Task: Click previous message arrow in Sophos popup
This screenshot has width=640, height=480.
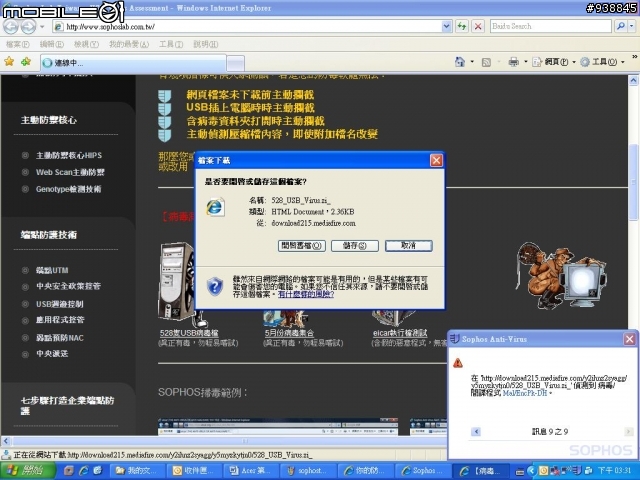Action: point(476,431)
